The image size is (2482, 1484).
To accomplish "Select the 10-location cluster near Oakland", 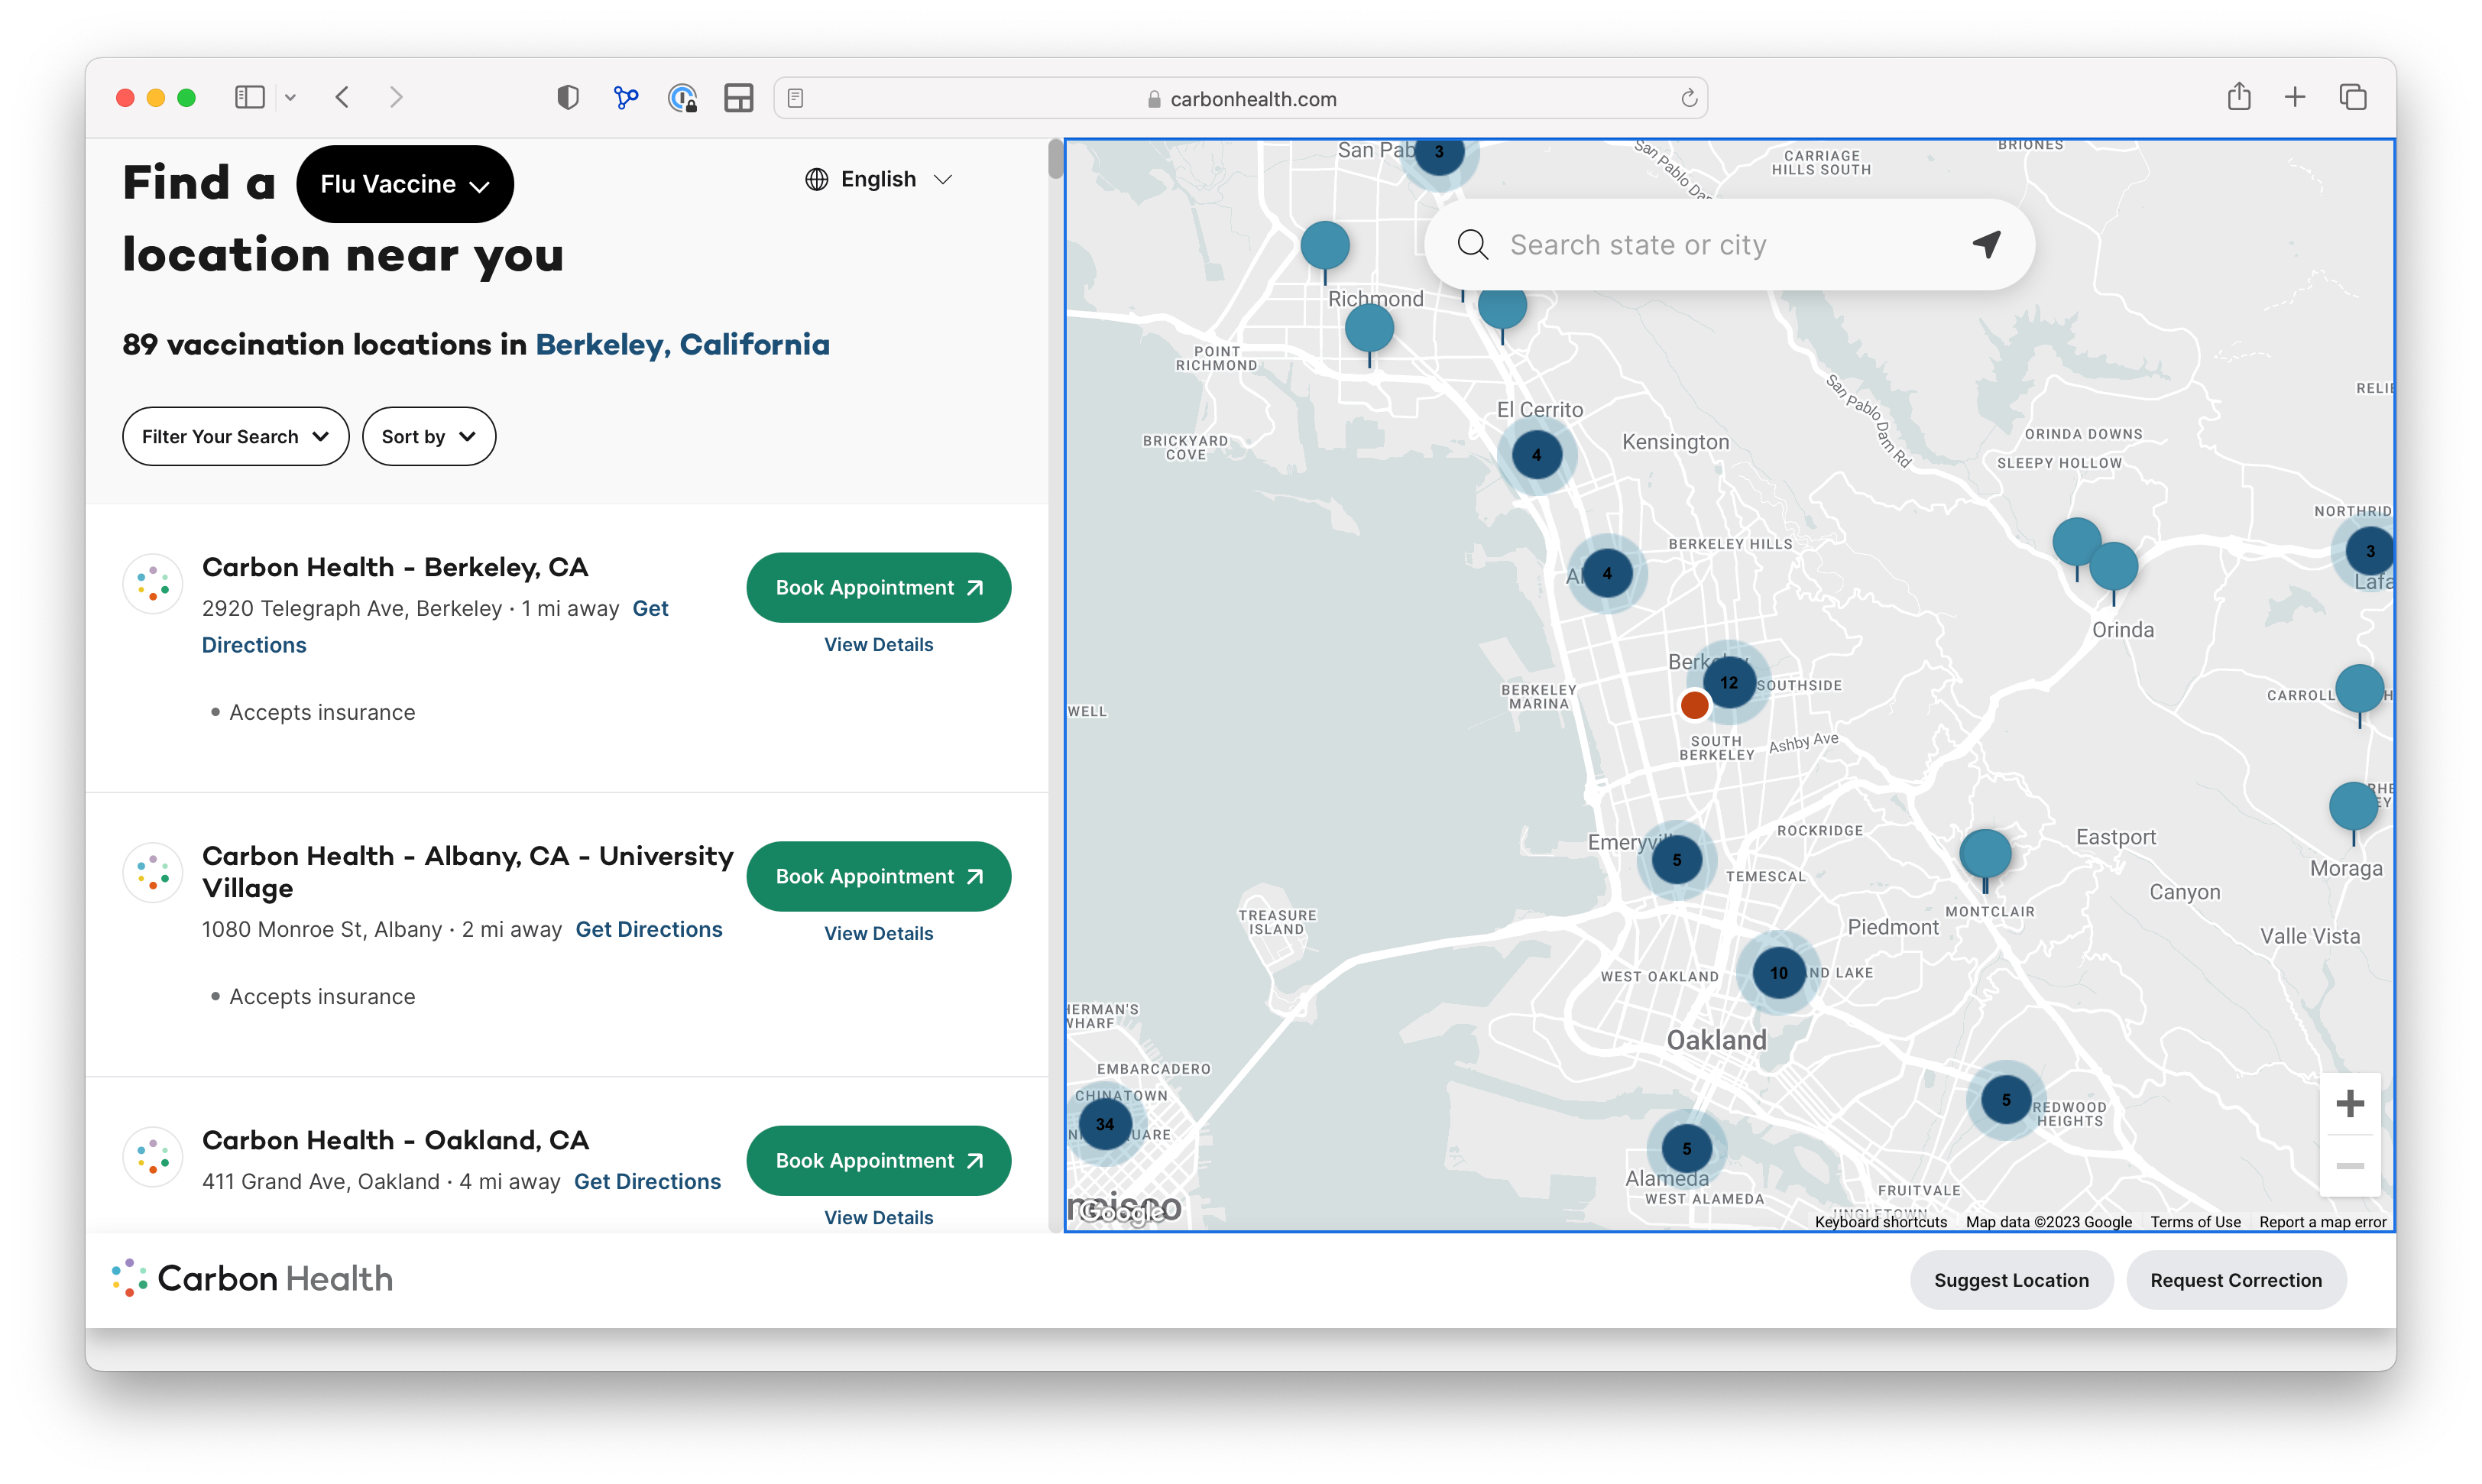I will tap(1778, 972).
